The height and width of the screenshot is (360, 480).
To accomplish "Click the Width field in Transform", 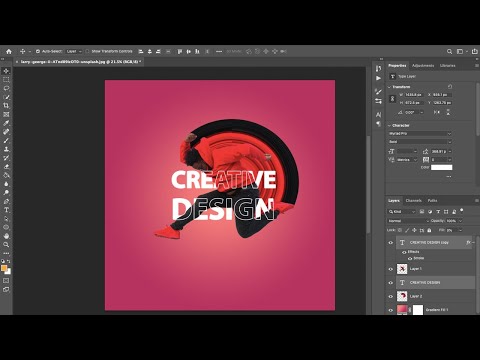I will 414,95.
